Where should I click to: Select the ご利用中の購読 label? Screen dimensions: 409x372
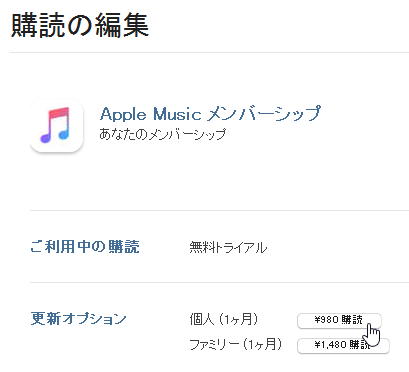[x=85, y=247]
